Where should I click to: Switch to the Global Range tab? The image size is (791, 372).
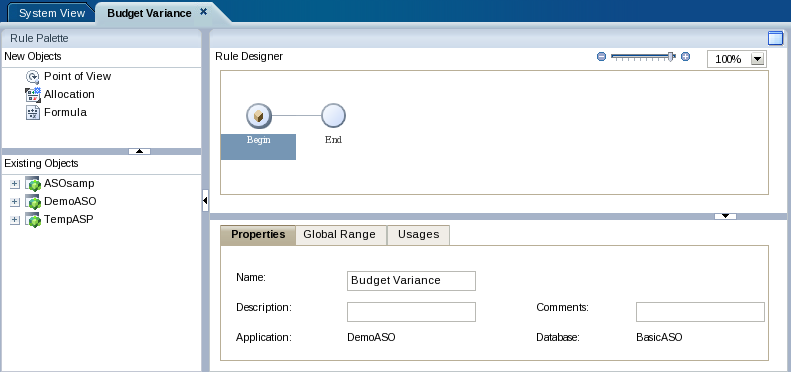[340, 235]
